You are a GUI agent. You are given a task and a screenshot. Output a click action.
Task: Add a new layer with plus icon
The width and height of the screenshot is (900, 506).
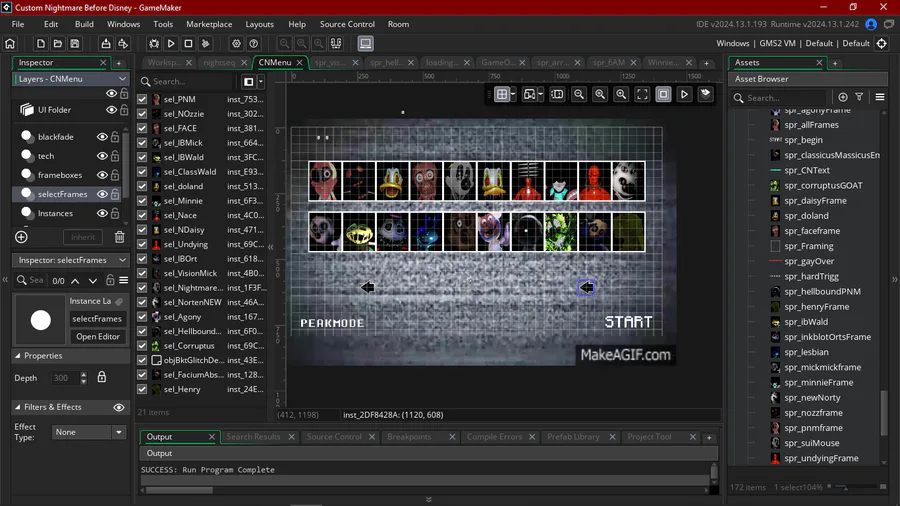pos(21,237)
